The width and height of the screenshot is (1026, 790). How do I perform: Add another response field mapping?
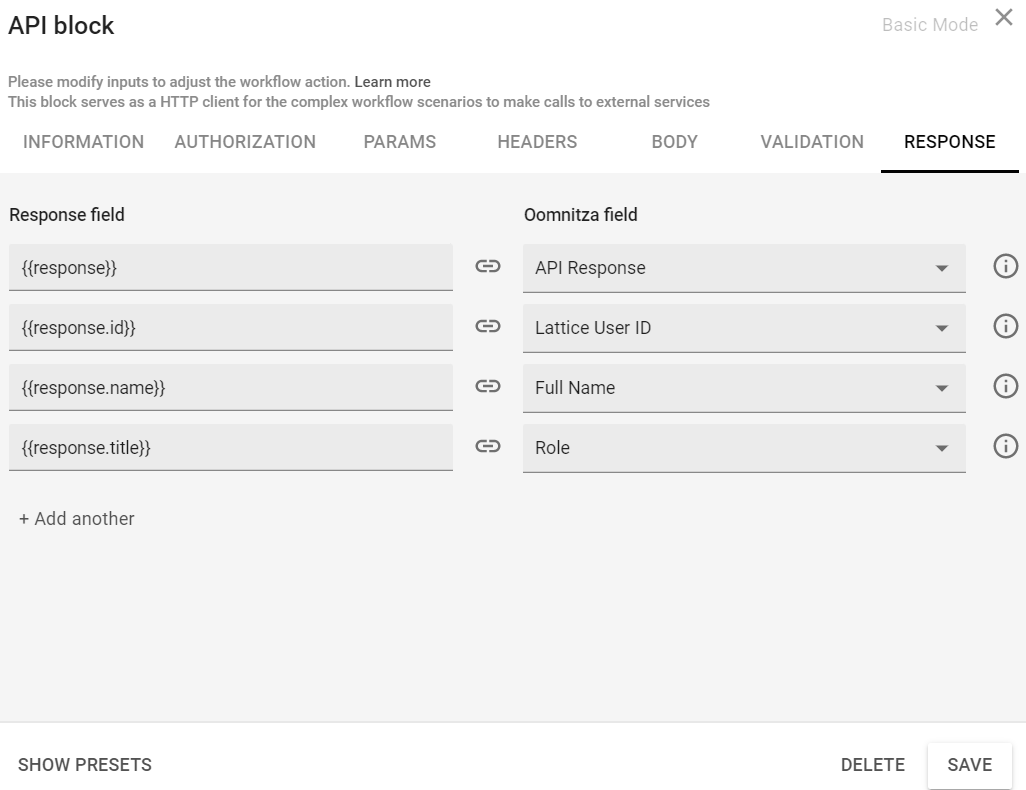point(77,518)
